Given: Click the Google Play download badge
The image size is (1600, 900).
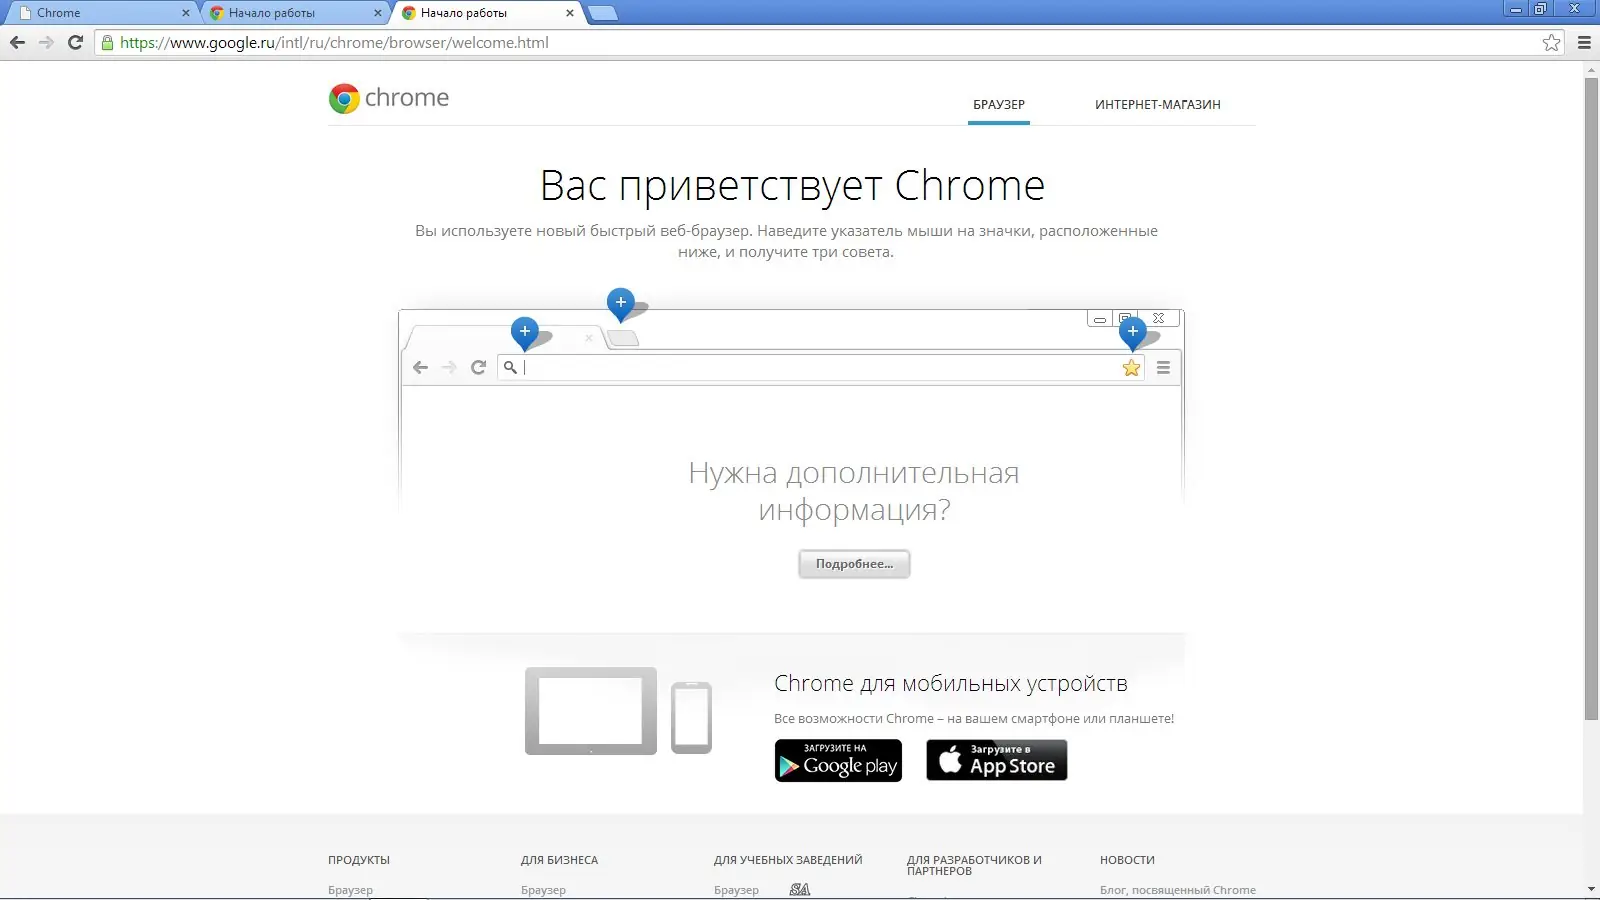Looking at the screenshot, I should pos(838,760).
